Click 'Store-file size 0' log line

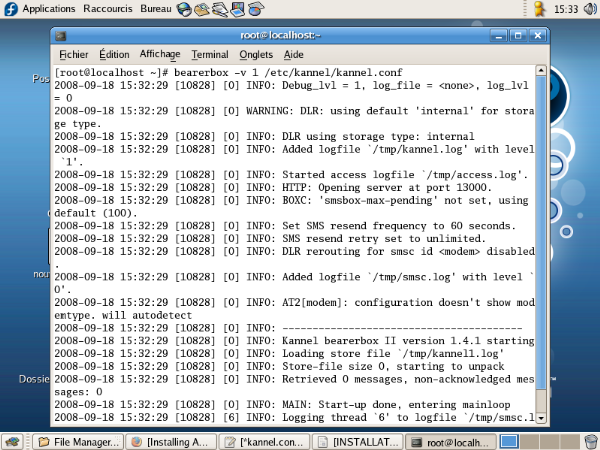click(279, 366)
